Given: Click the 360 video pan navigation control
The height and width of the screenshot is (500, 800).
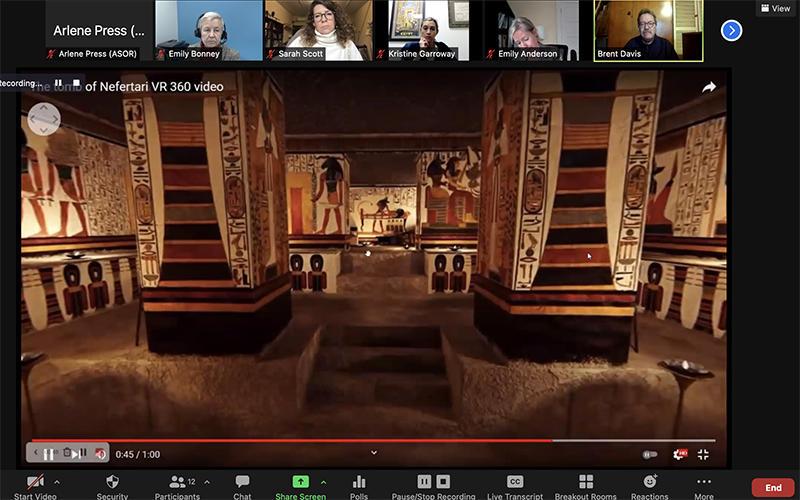Looking at the screenshot, I should click(43, 119).
